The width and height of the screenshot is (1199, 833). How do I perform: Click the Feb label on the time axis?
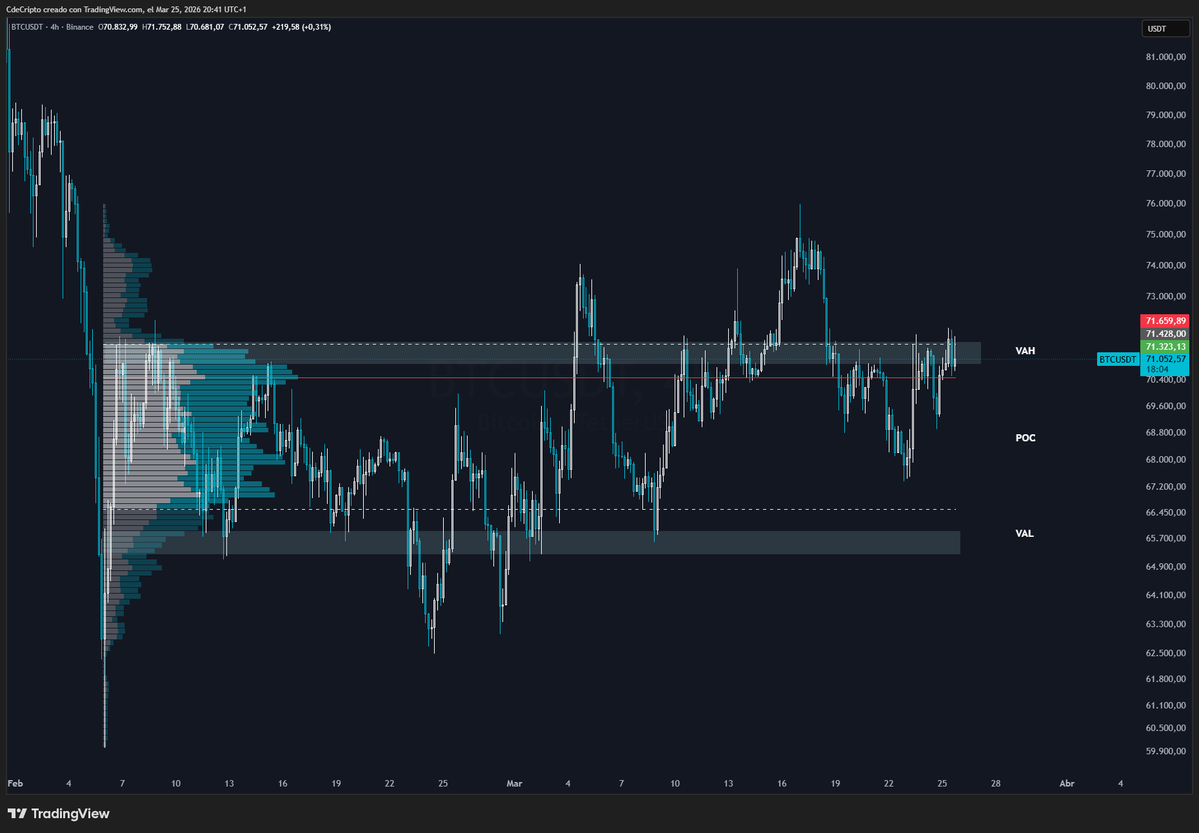(15, 783)
